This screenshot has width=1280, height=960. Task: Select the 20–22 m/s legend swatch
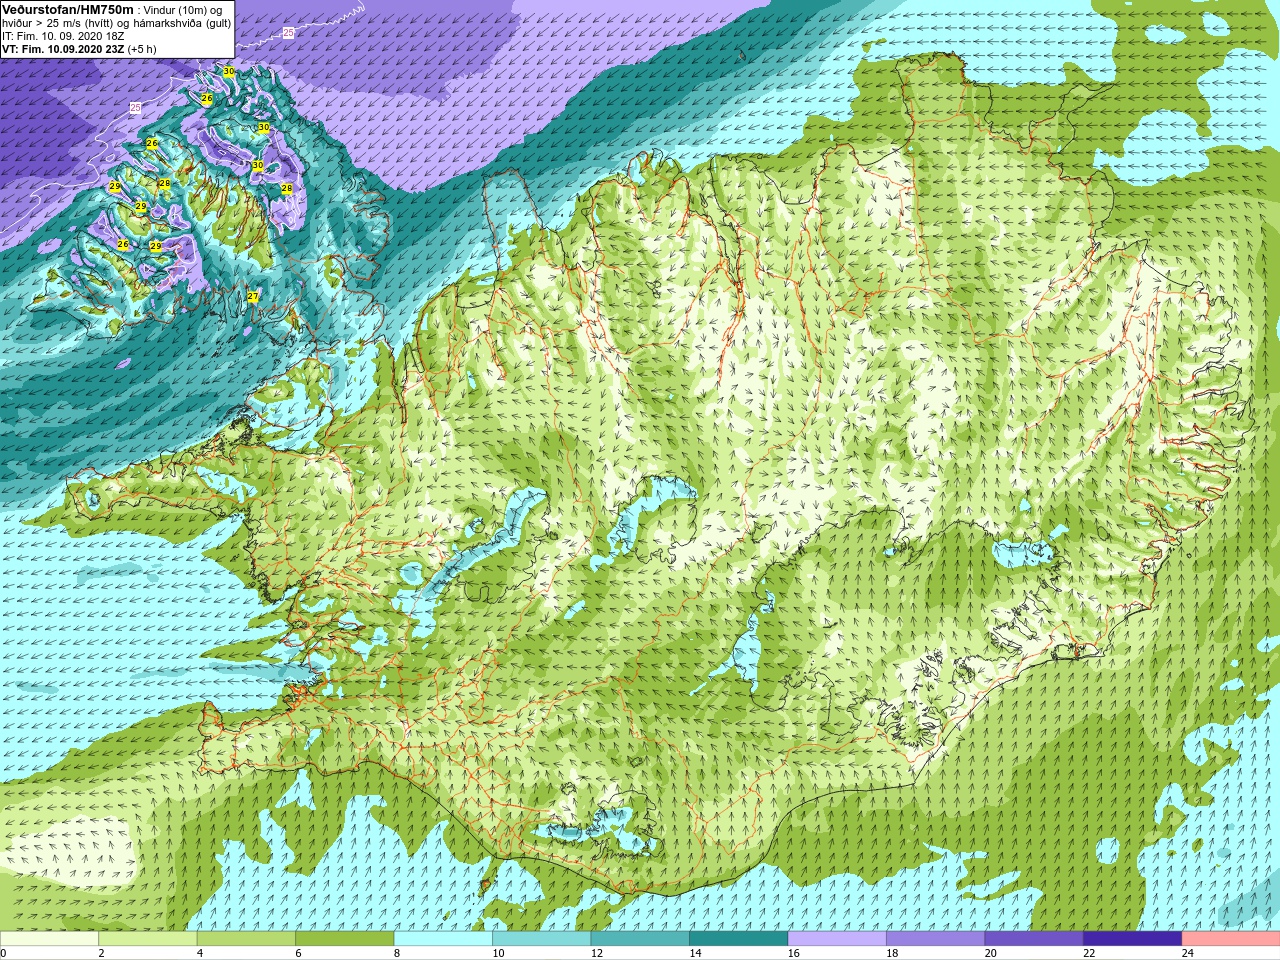pos(1034,939)
